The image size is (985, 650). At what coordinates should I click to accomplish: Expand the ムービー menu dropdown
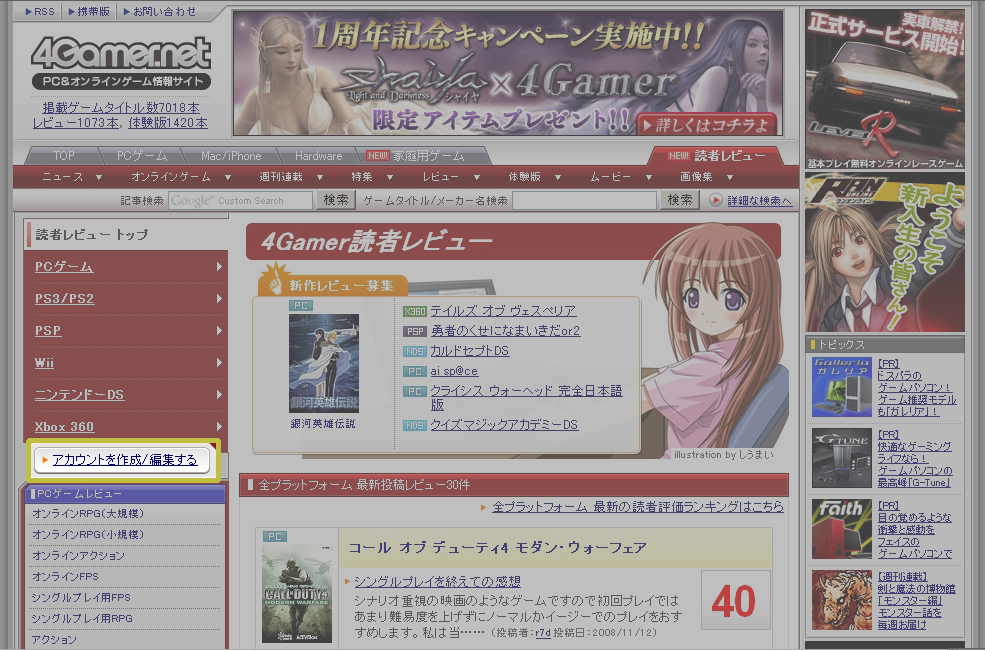649,178
